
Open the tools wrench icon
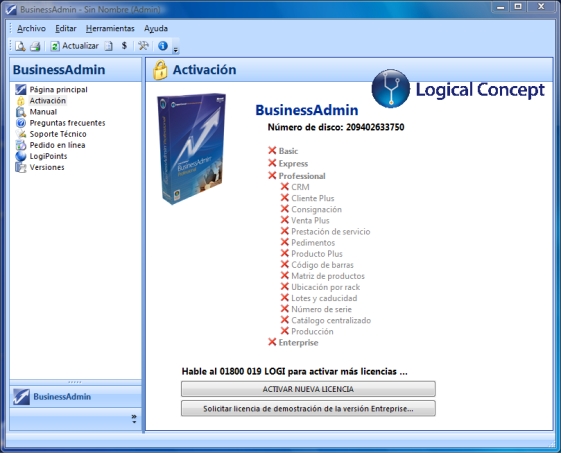coord(143,46)
